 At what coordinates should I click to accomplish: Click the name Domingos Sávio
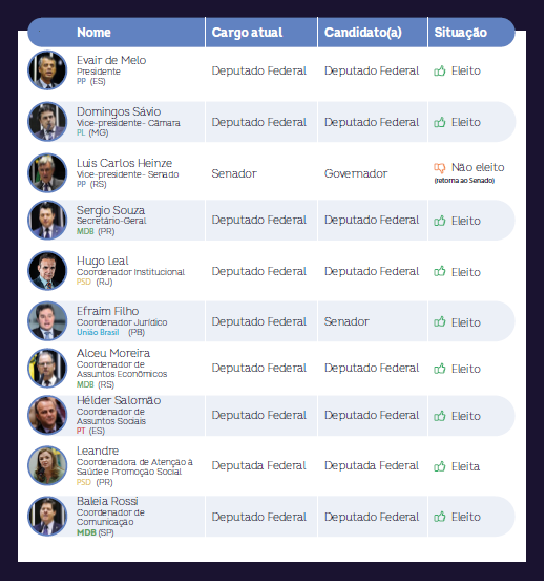[119, 112]
